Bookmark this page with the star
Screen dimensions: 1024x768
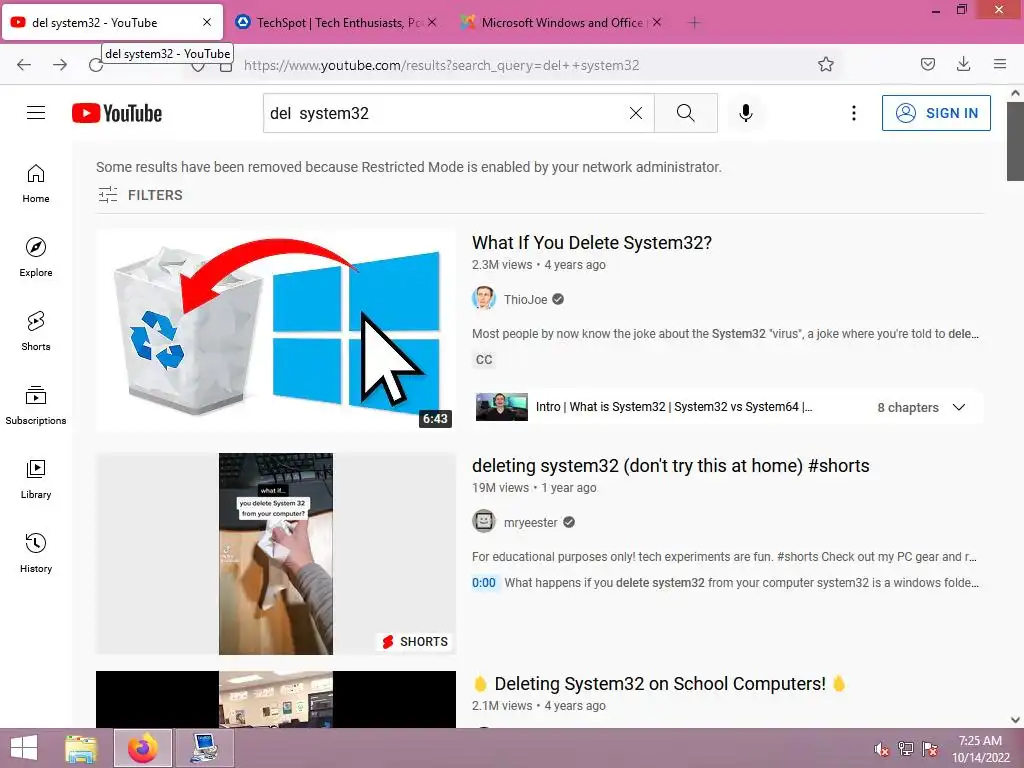point(826,64)
